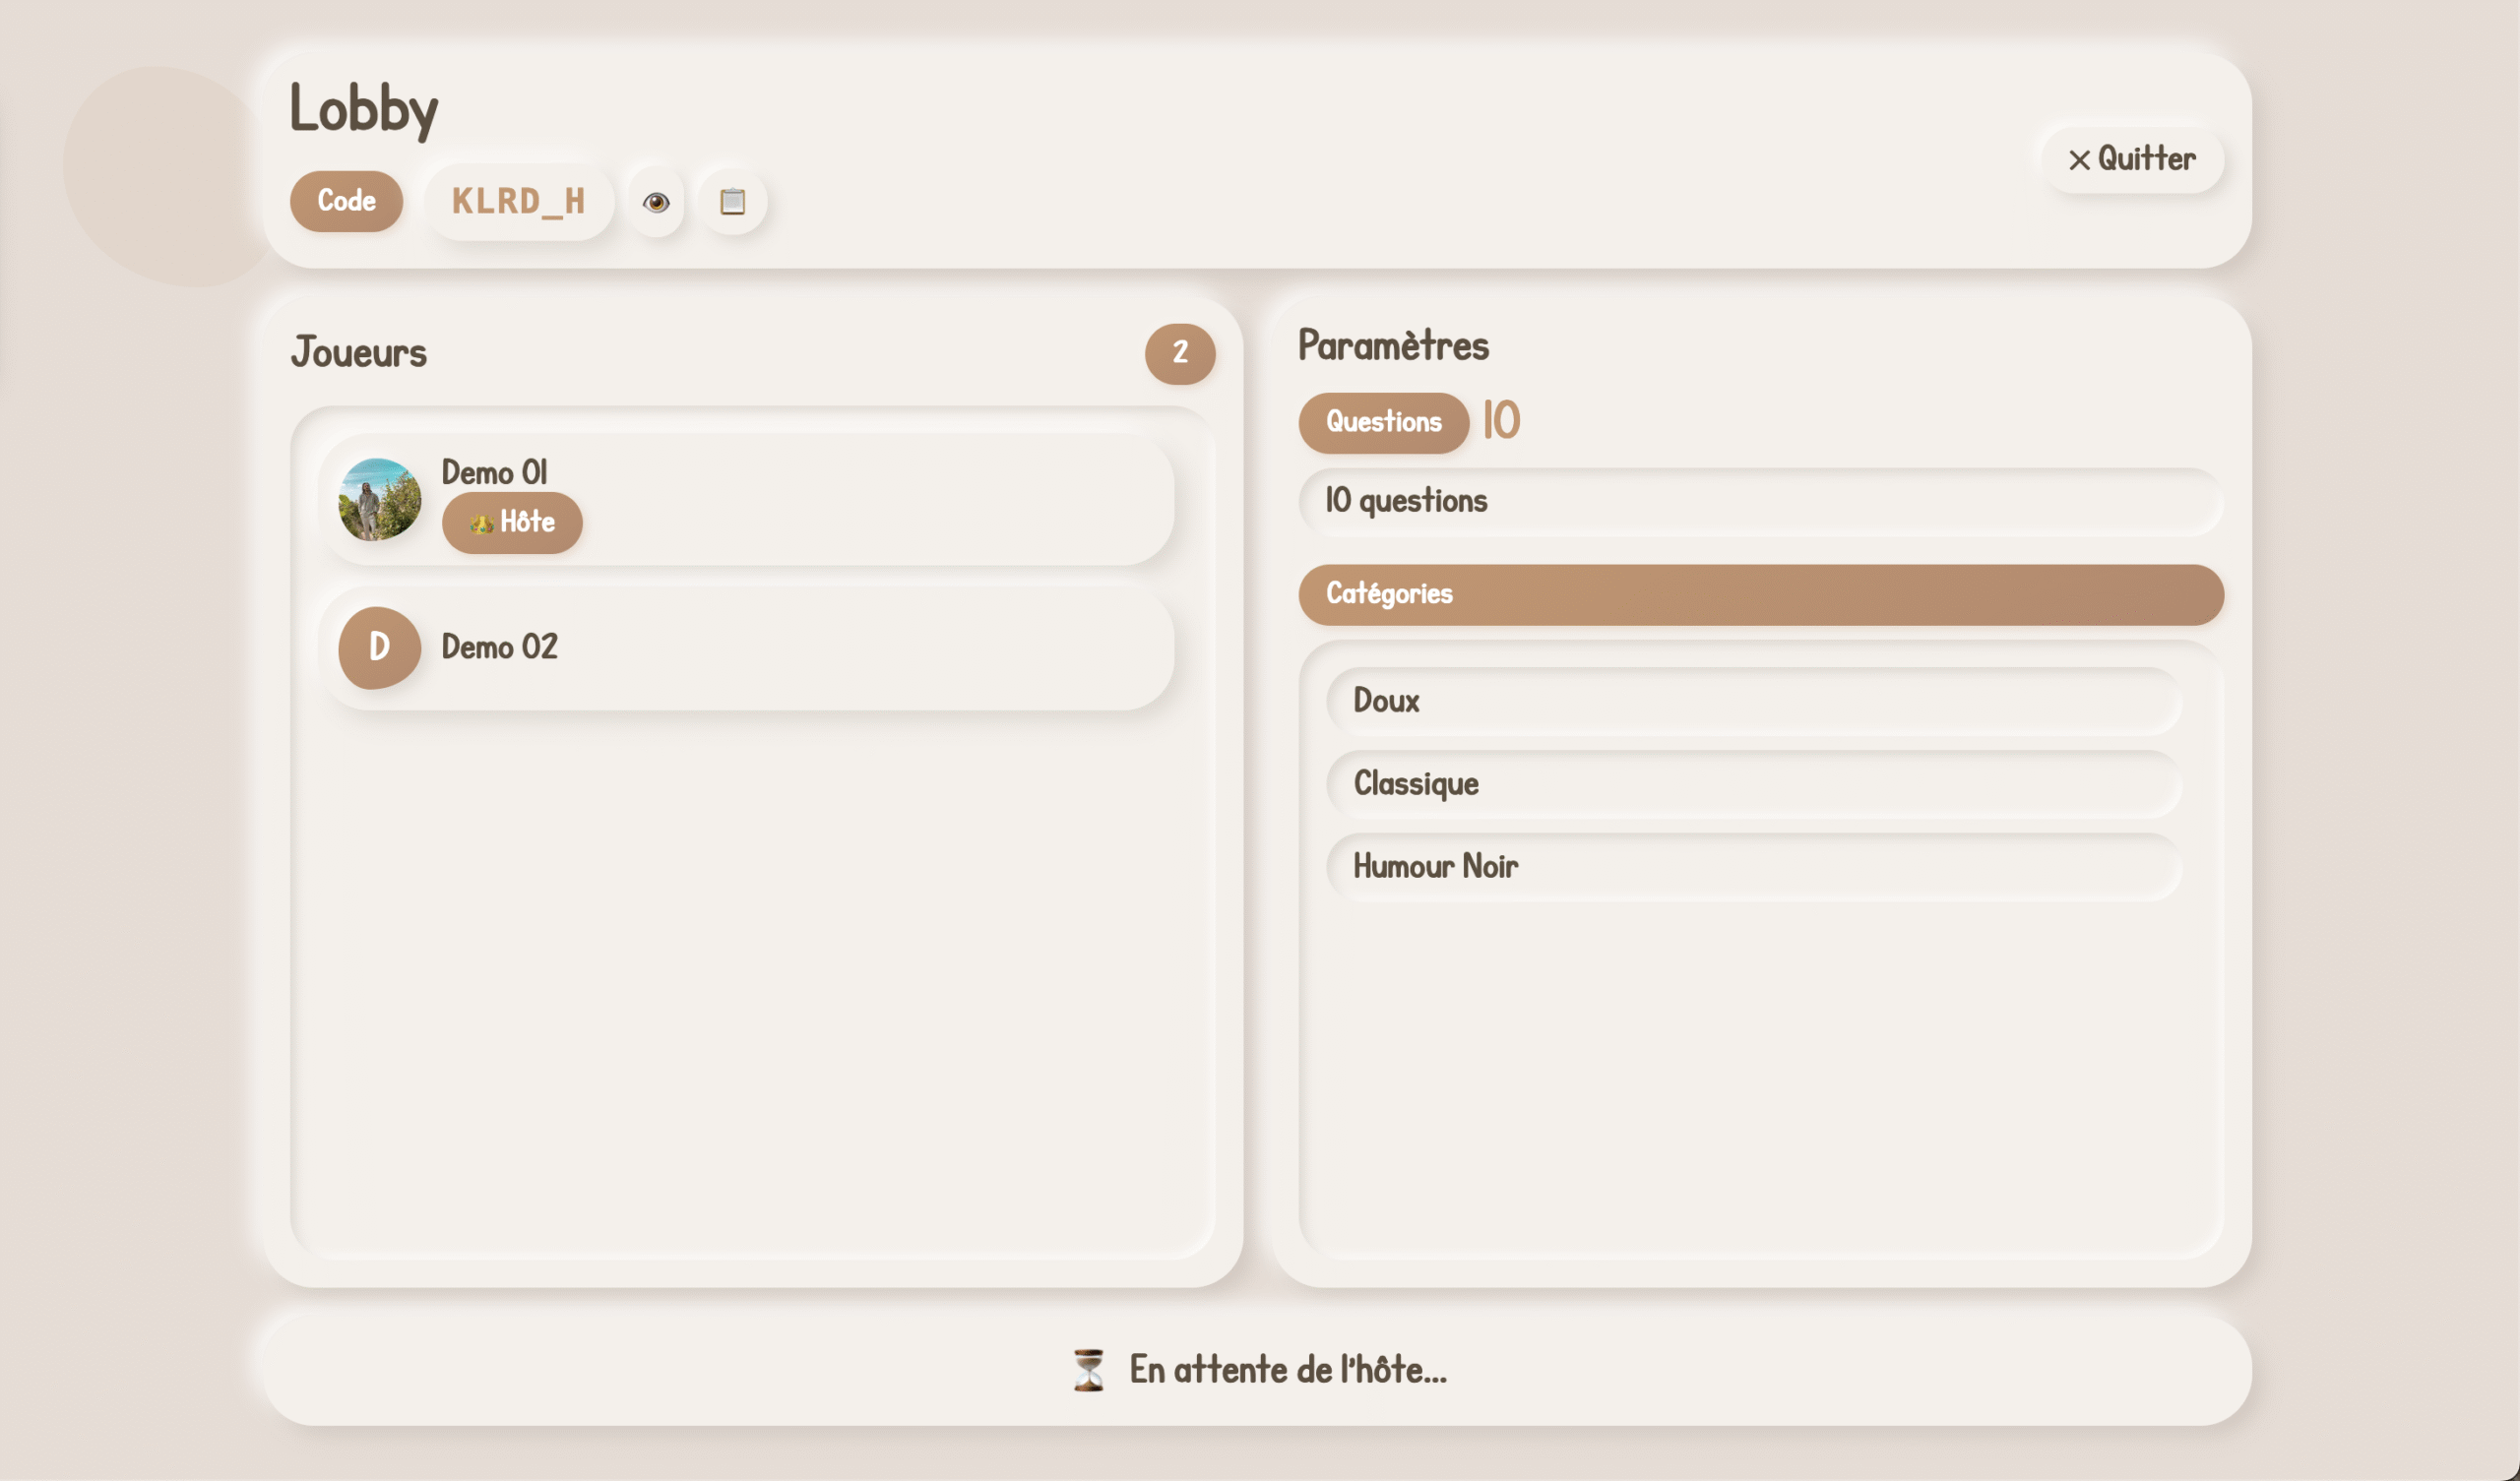This screenshot has width=2520, height=1481.
Task: Click the Demo 02 player name
Action: [x=499, y=647]
